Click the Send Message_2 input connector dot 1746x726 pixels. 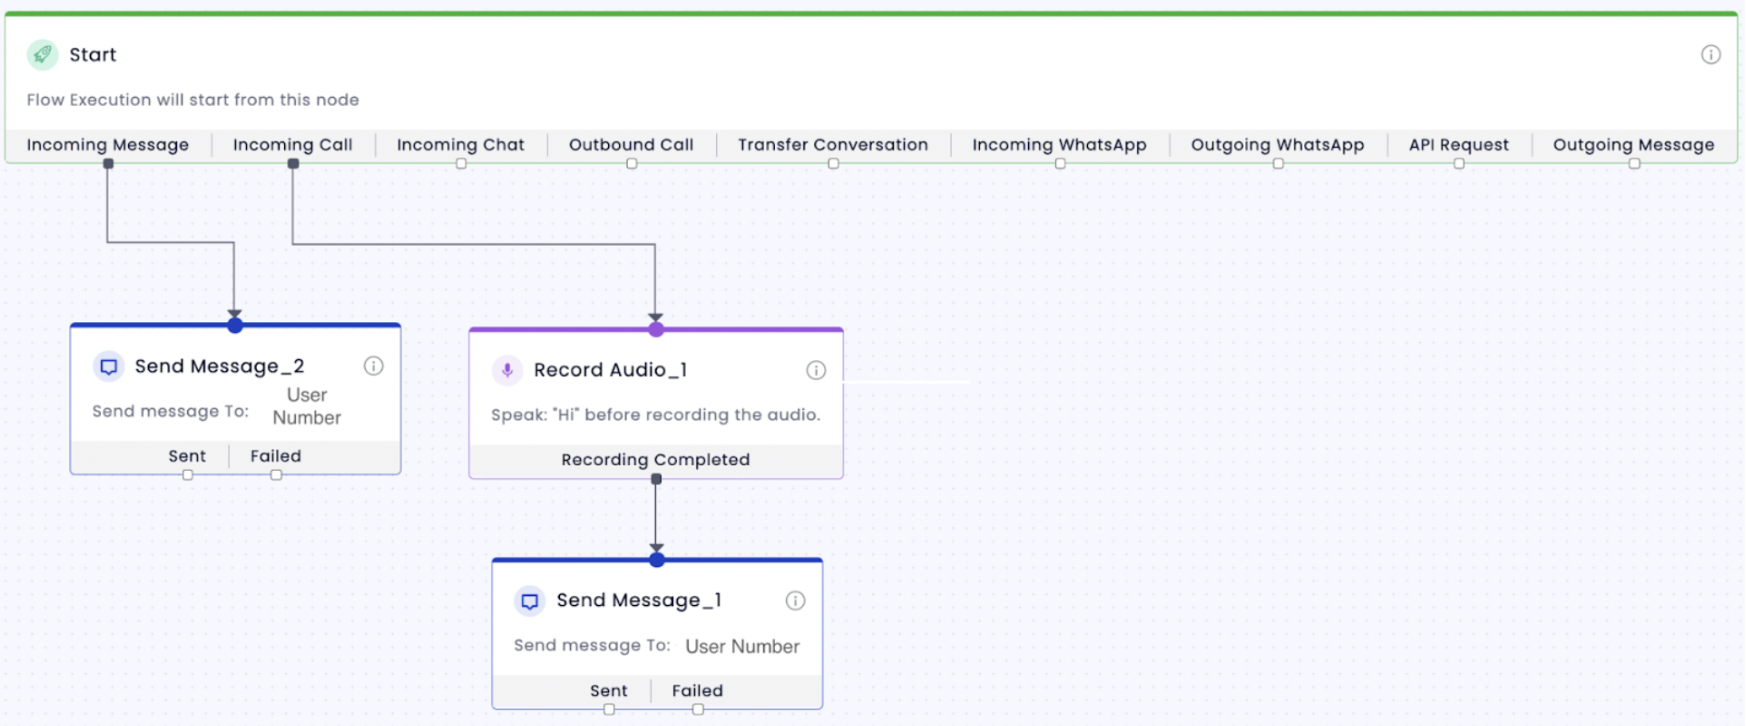point(235,325)
